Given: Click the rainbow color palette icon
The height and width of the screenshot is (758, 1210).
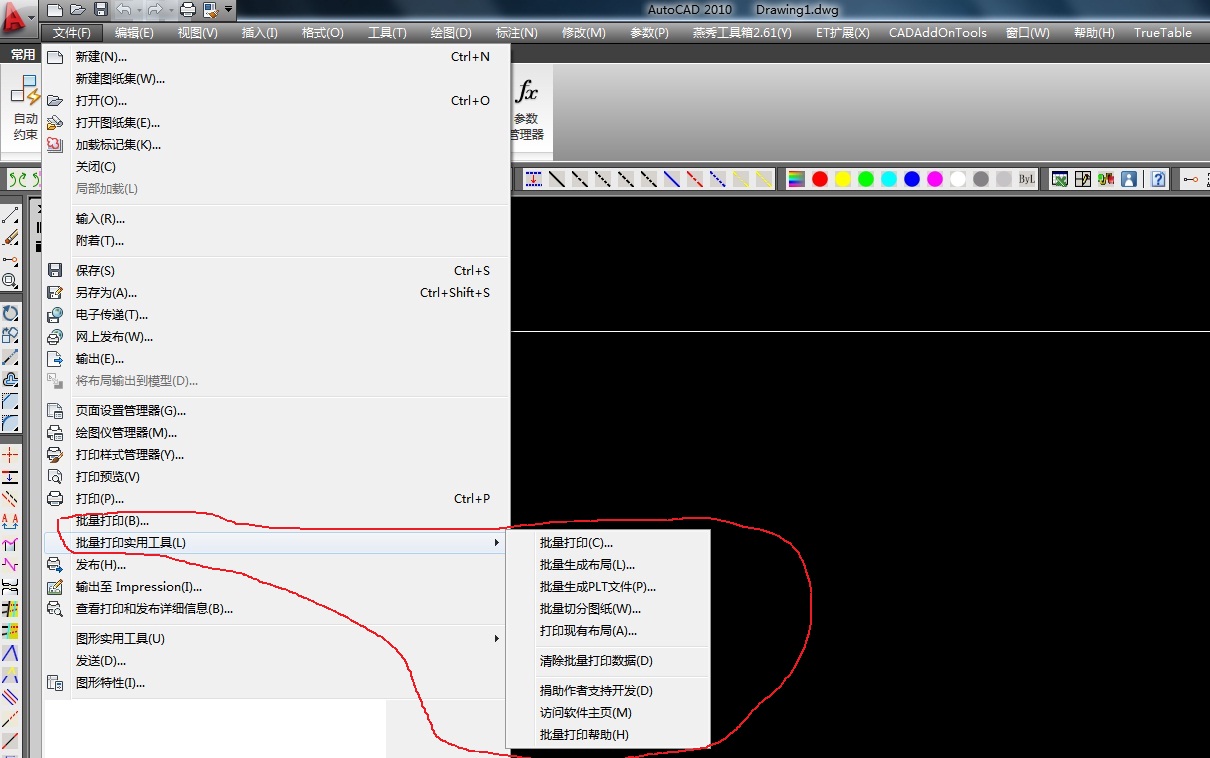Looking at the screenshot, I should click(x=796, y=179).
